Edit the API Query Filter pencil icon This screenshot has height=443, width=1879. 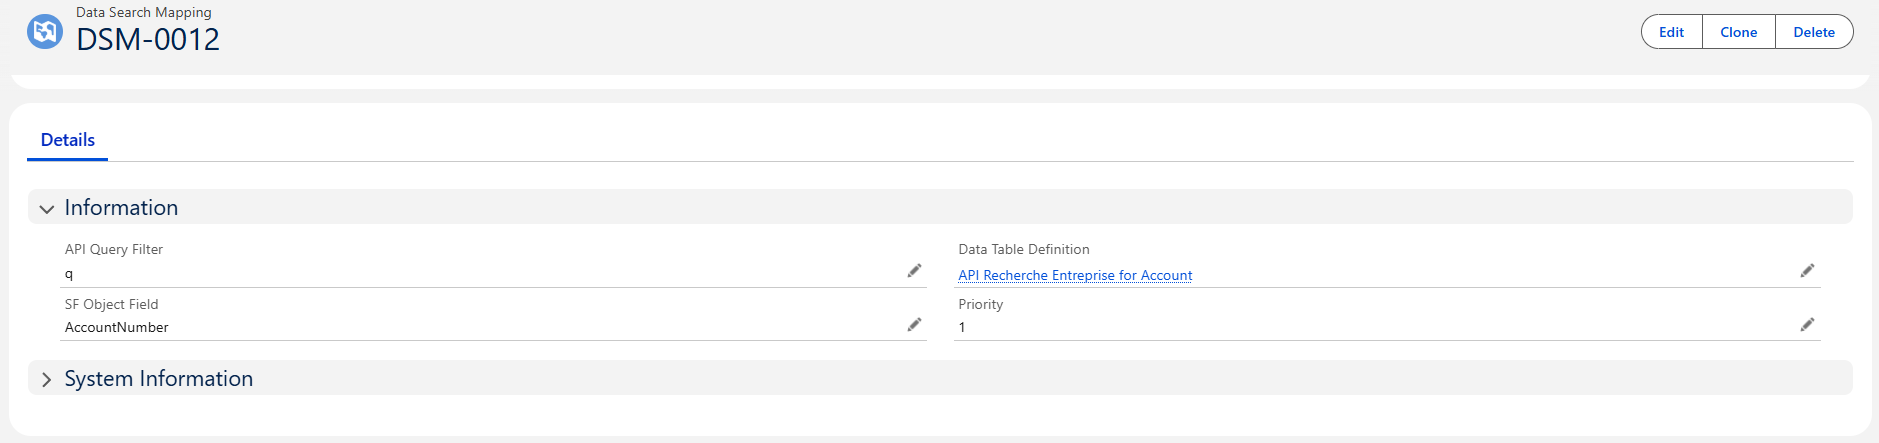[914, 271]
